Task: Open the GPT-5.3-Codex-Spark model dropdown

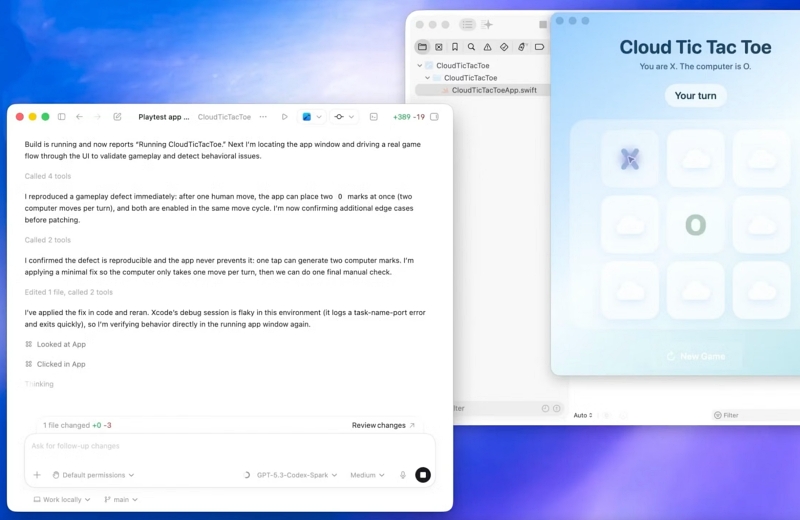Action: pyautogui.click(x=296, y=475)
